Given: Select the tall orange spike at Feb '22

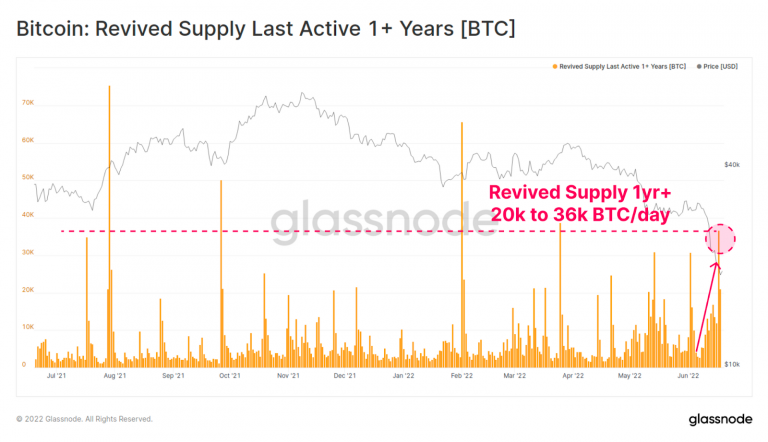Looking at the screenshot, I should pos(461,245).
